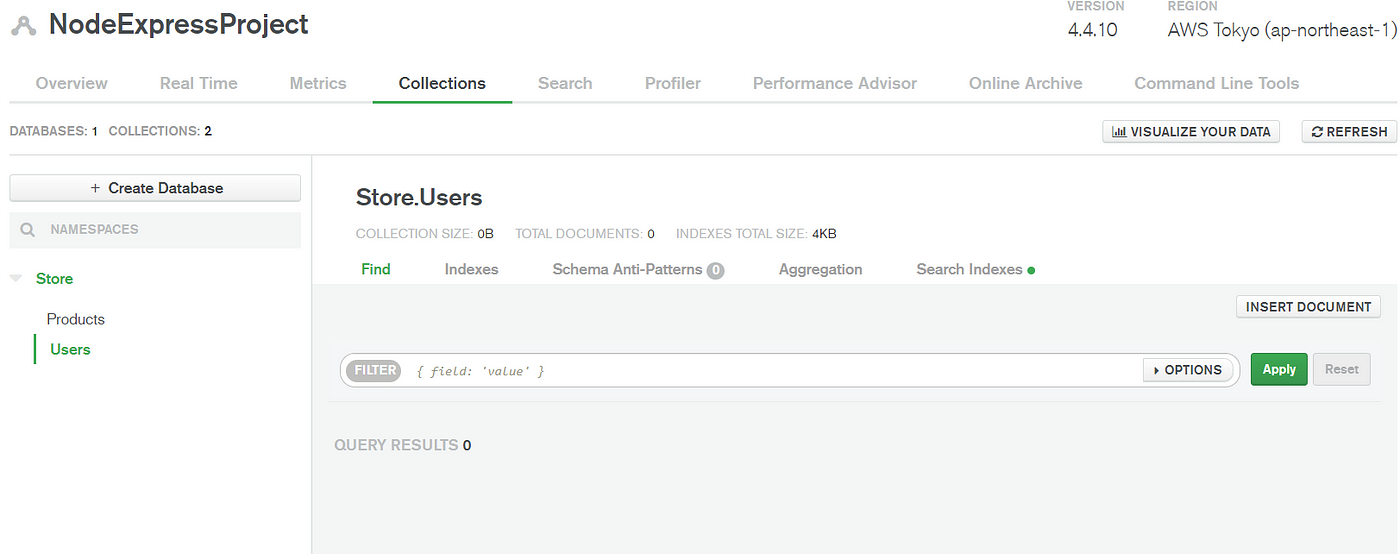The width and height of the screenshot is (1400, 554).
Task: Open the Metrics tab
Action: click(318, 84)
